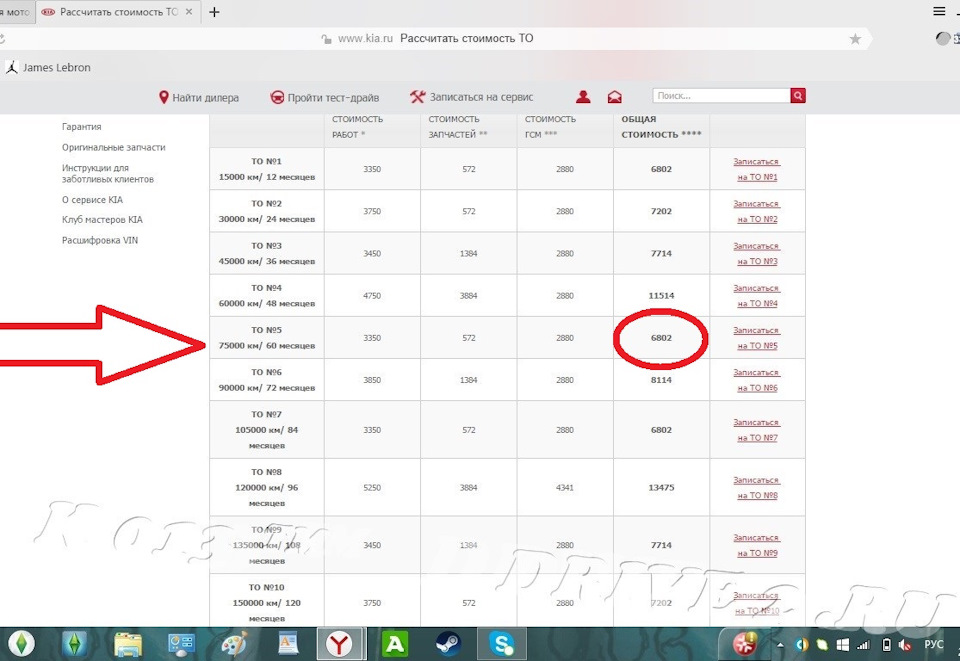The height and width of the screenshot is (661, 960).
Task: Open Skype from the taskbar
Action: [501, 644]
